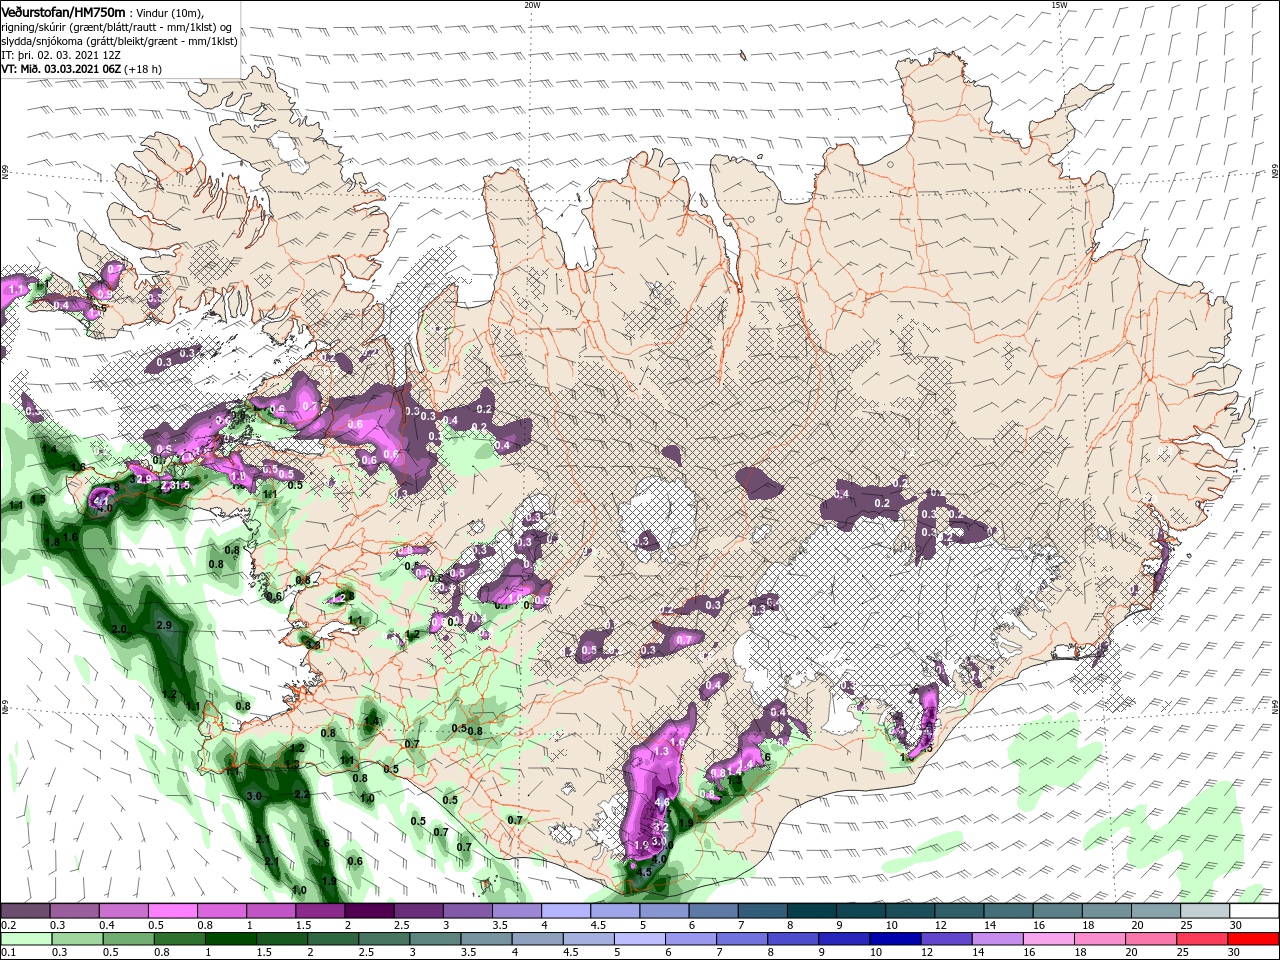Pick the snow-scale swatch between 0.2 and 0.3
Screen dimensions: 1280x960
click(x=25, y=911)
